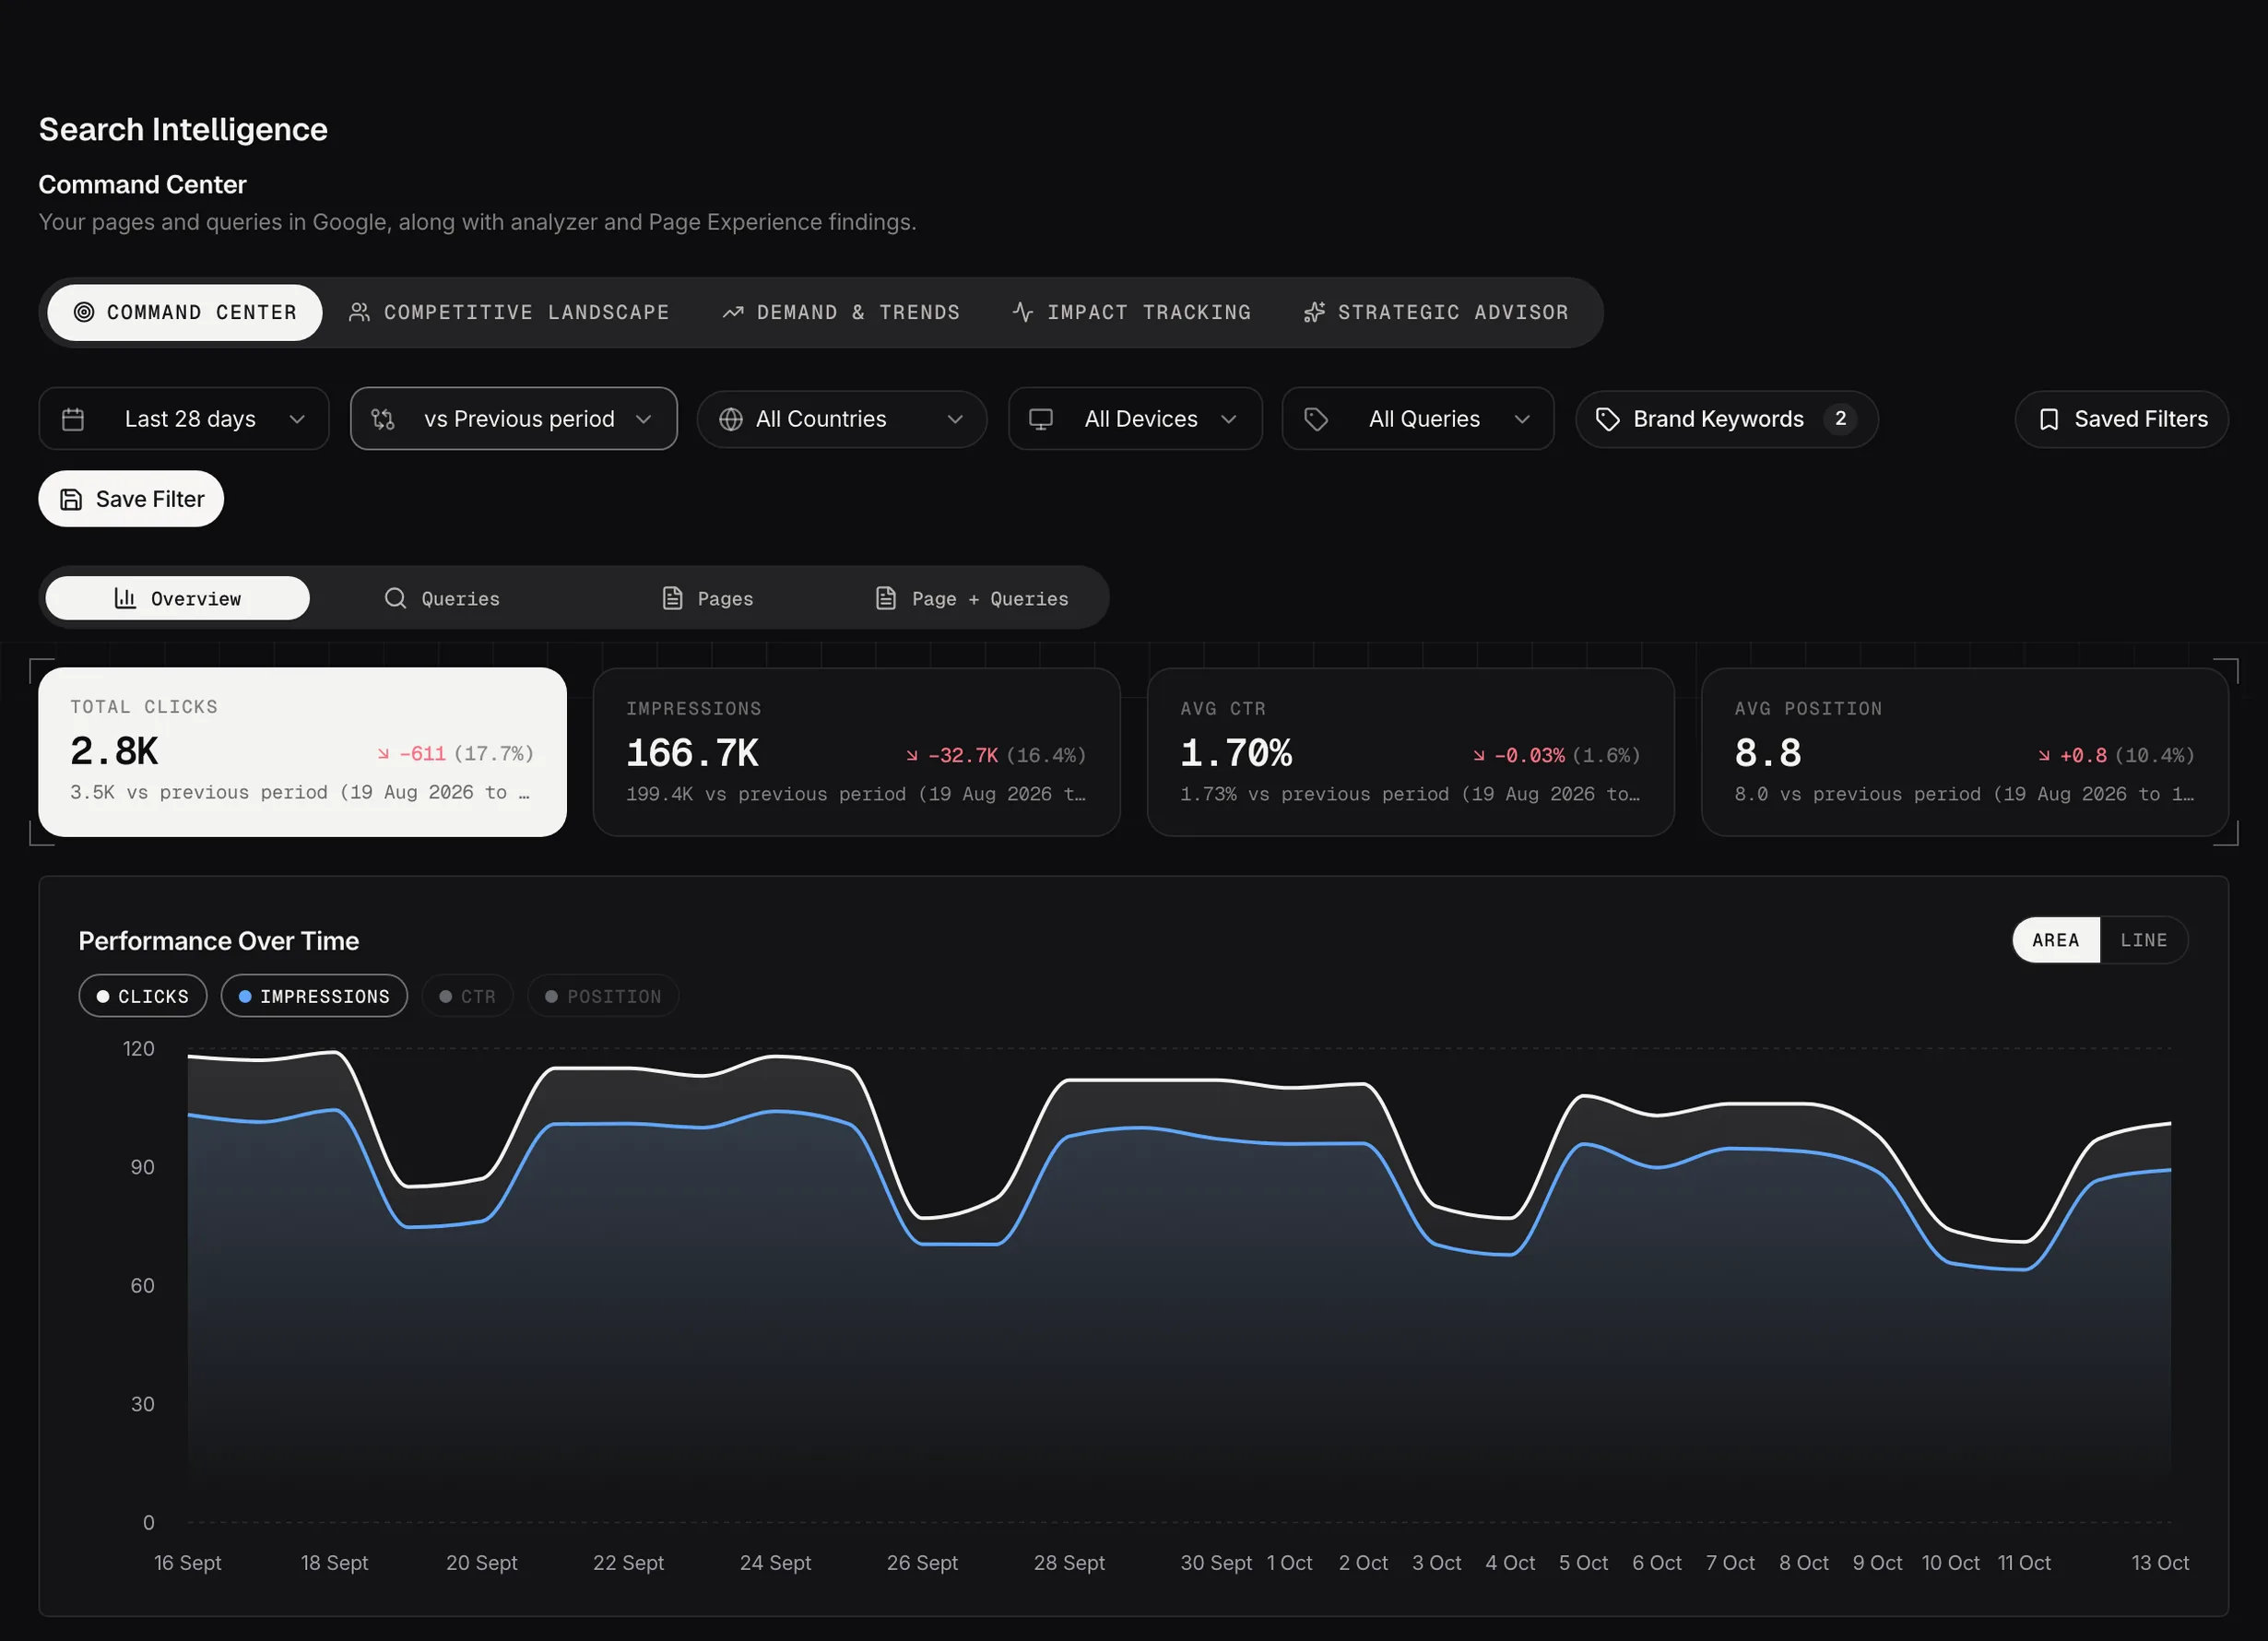
Task: Click the grey dot in CTR chip
Action: tap(446, 996)
